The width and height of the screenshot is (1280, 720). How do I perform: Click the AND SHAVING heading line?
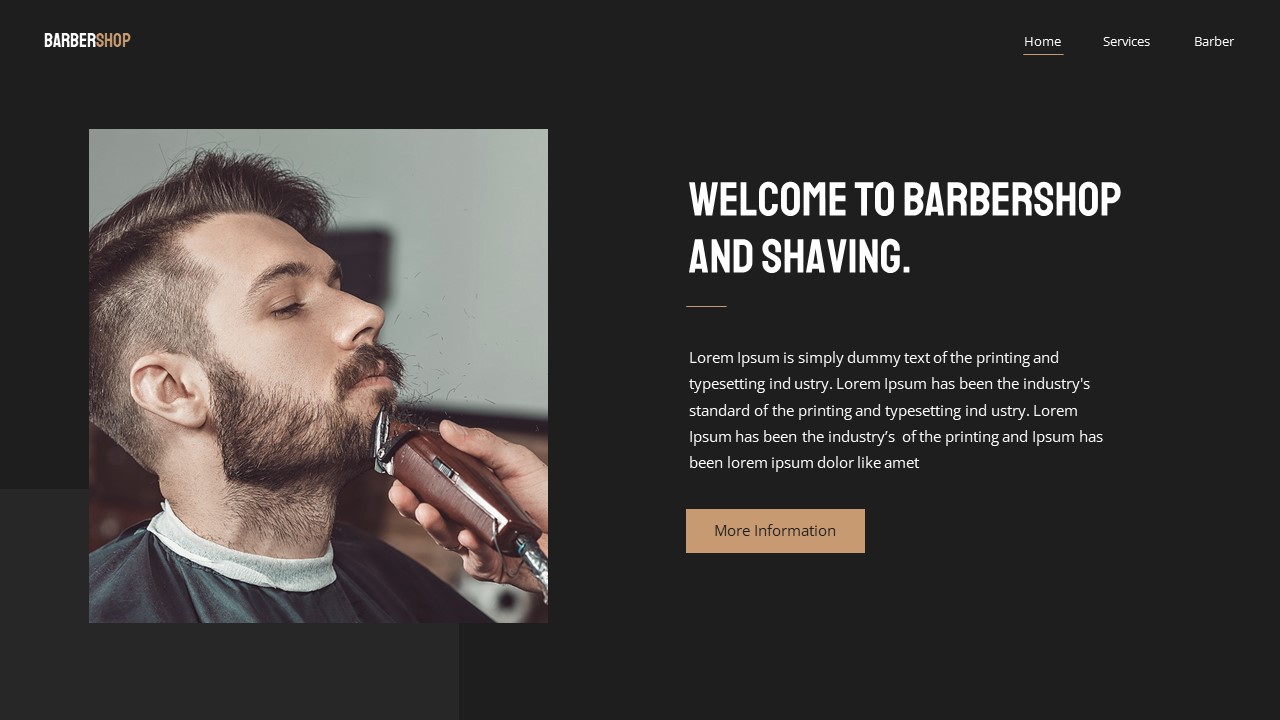point(799,257)
